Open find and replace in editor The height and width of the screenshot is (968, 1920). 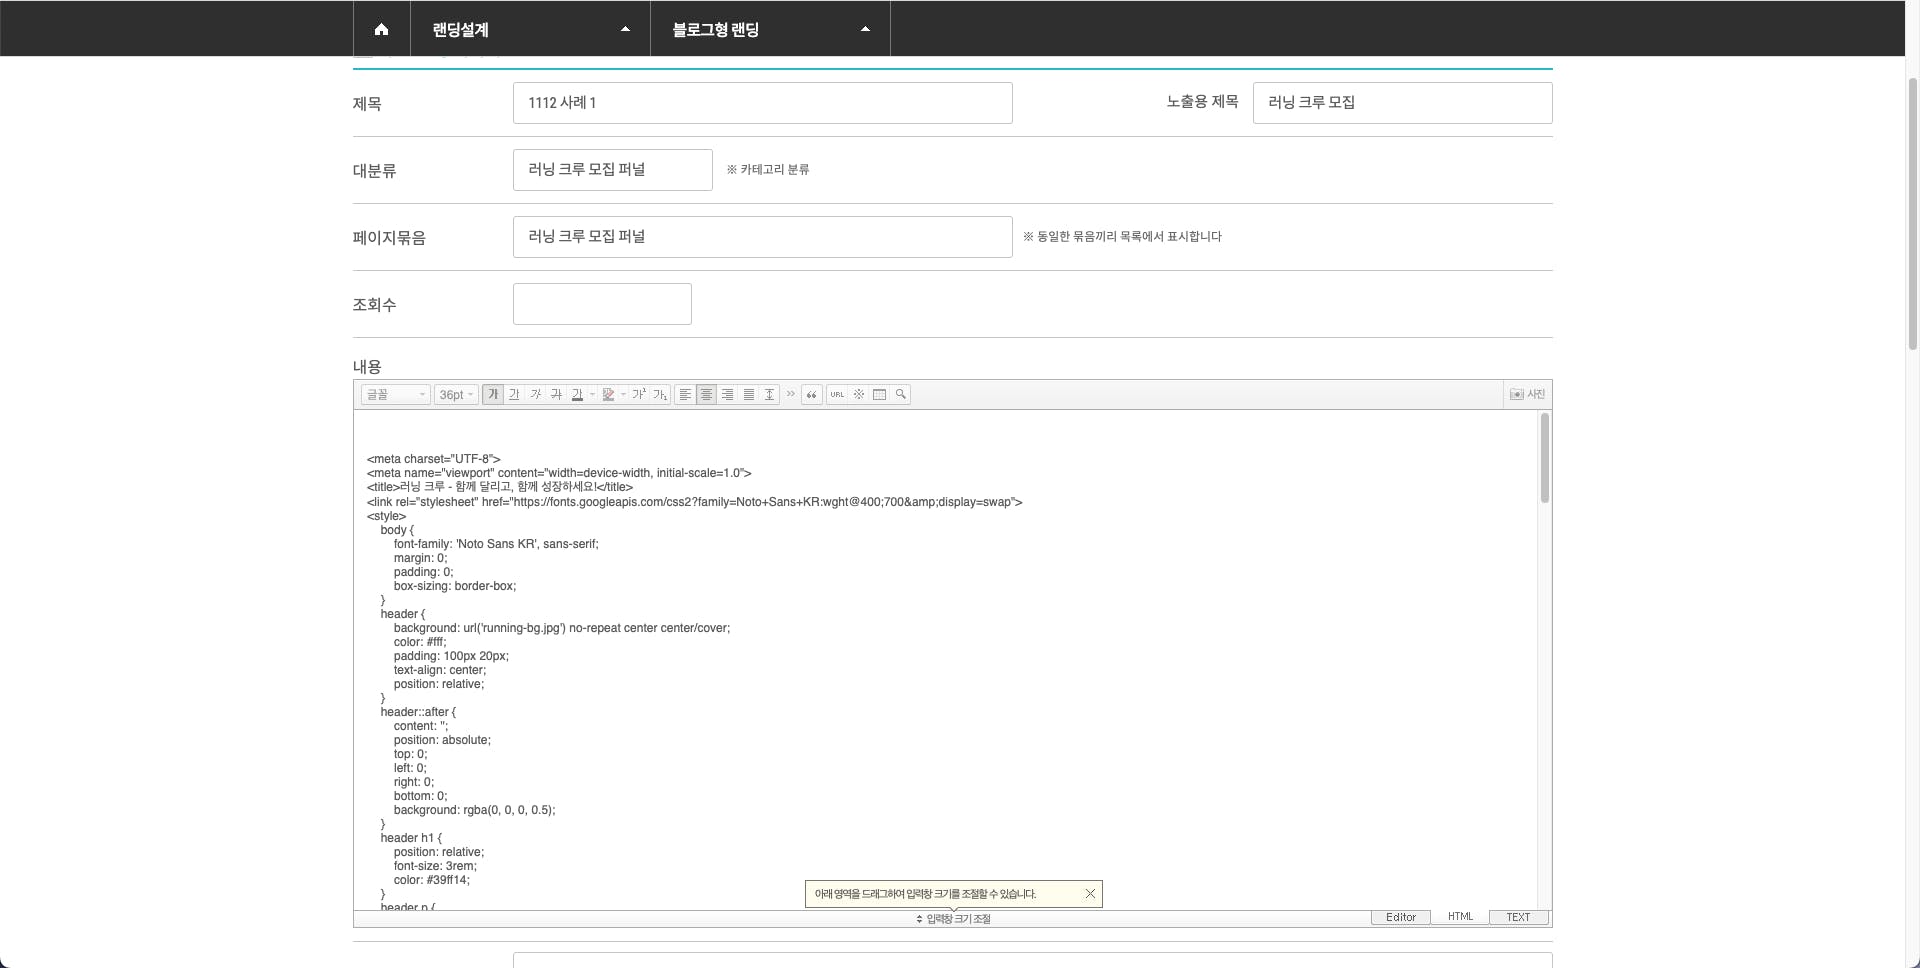point(900,395)
